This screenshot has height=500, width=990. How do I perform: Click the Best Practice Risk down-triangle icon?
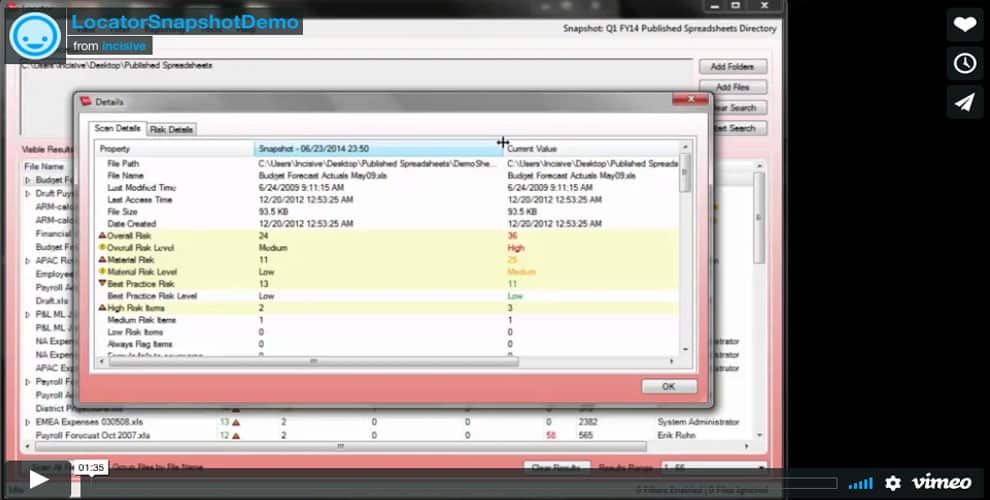pos(102,283)
